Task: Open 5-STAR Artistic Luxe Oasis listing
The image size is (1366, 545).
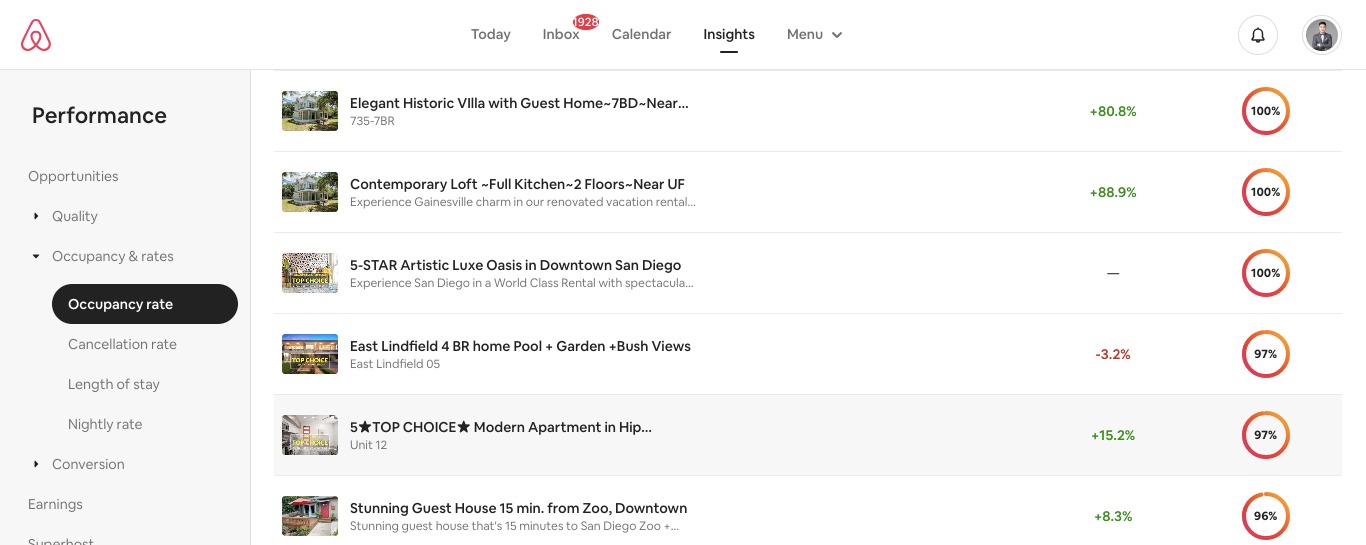Action: [515, 265]
